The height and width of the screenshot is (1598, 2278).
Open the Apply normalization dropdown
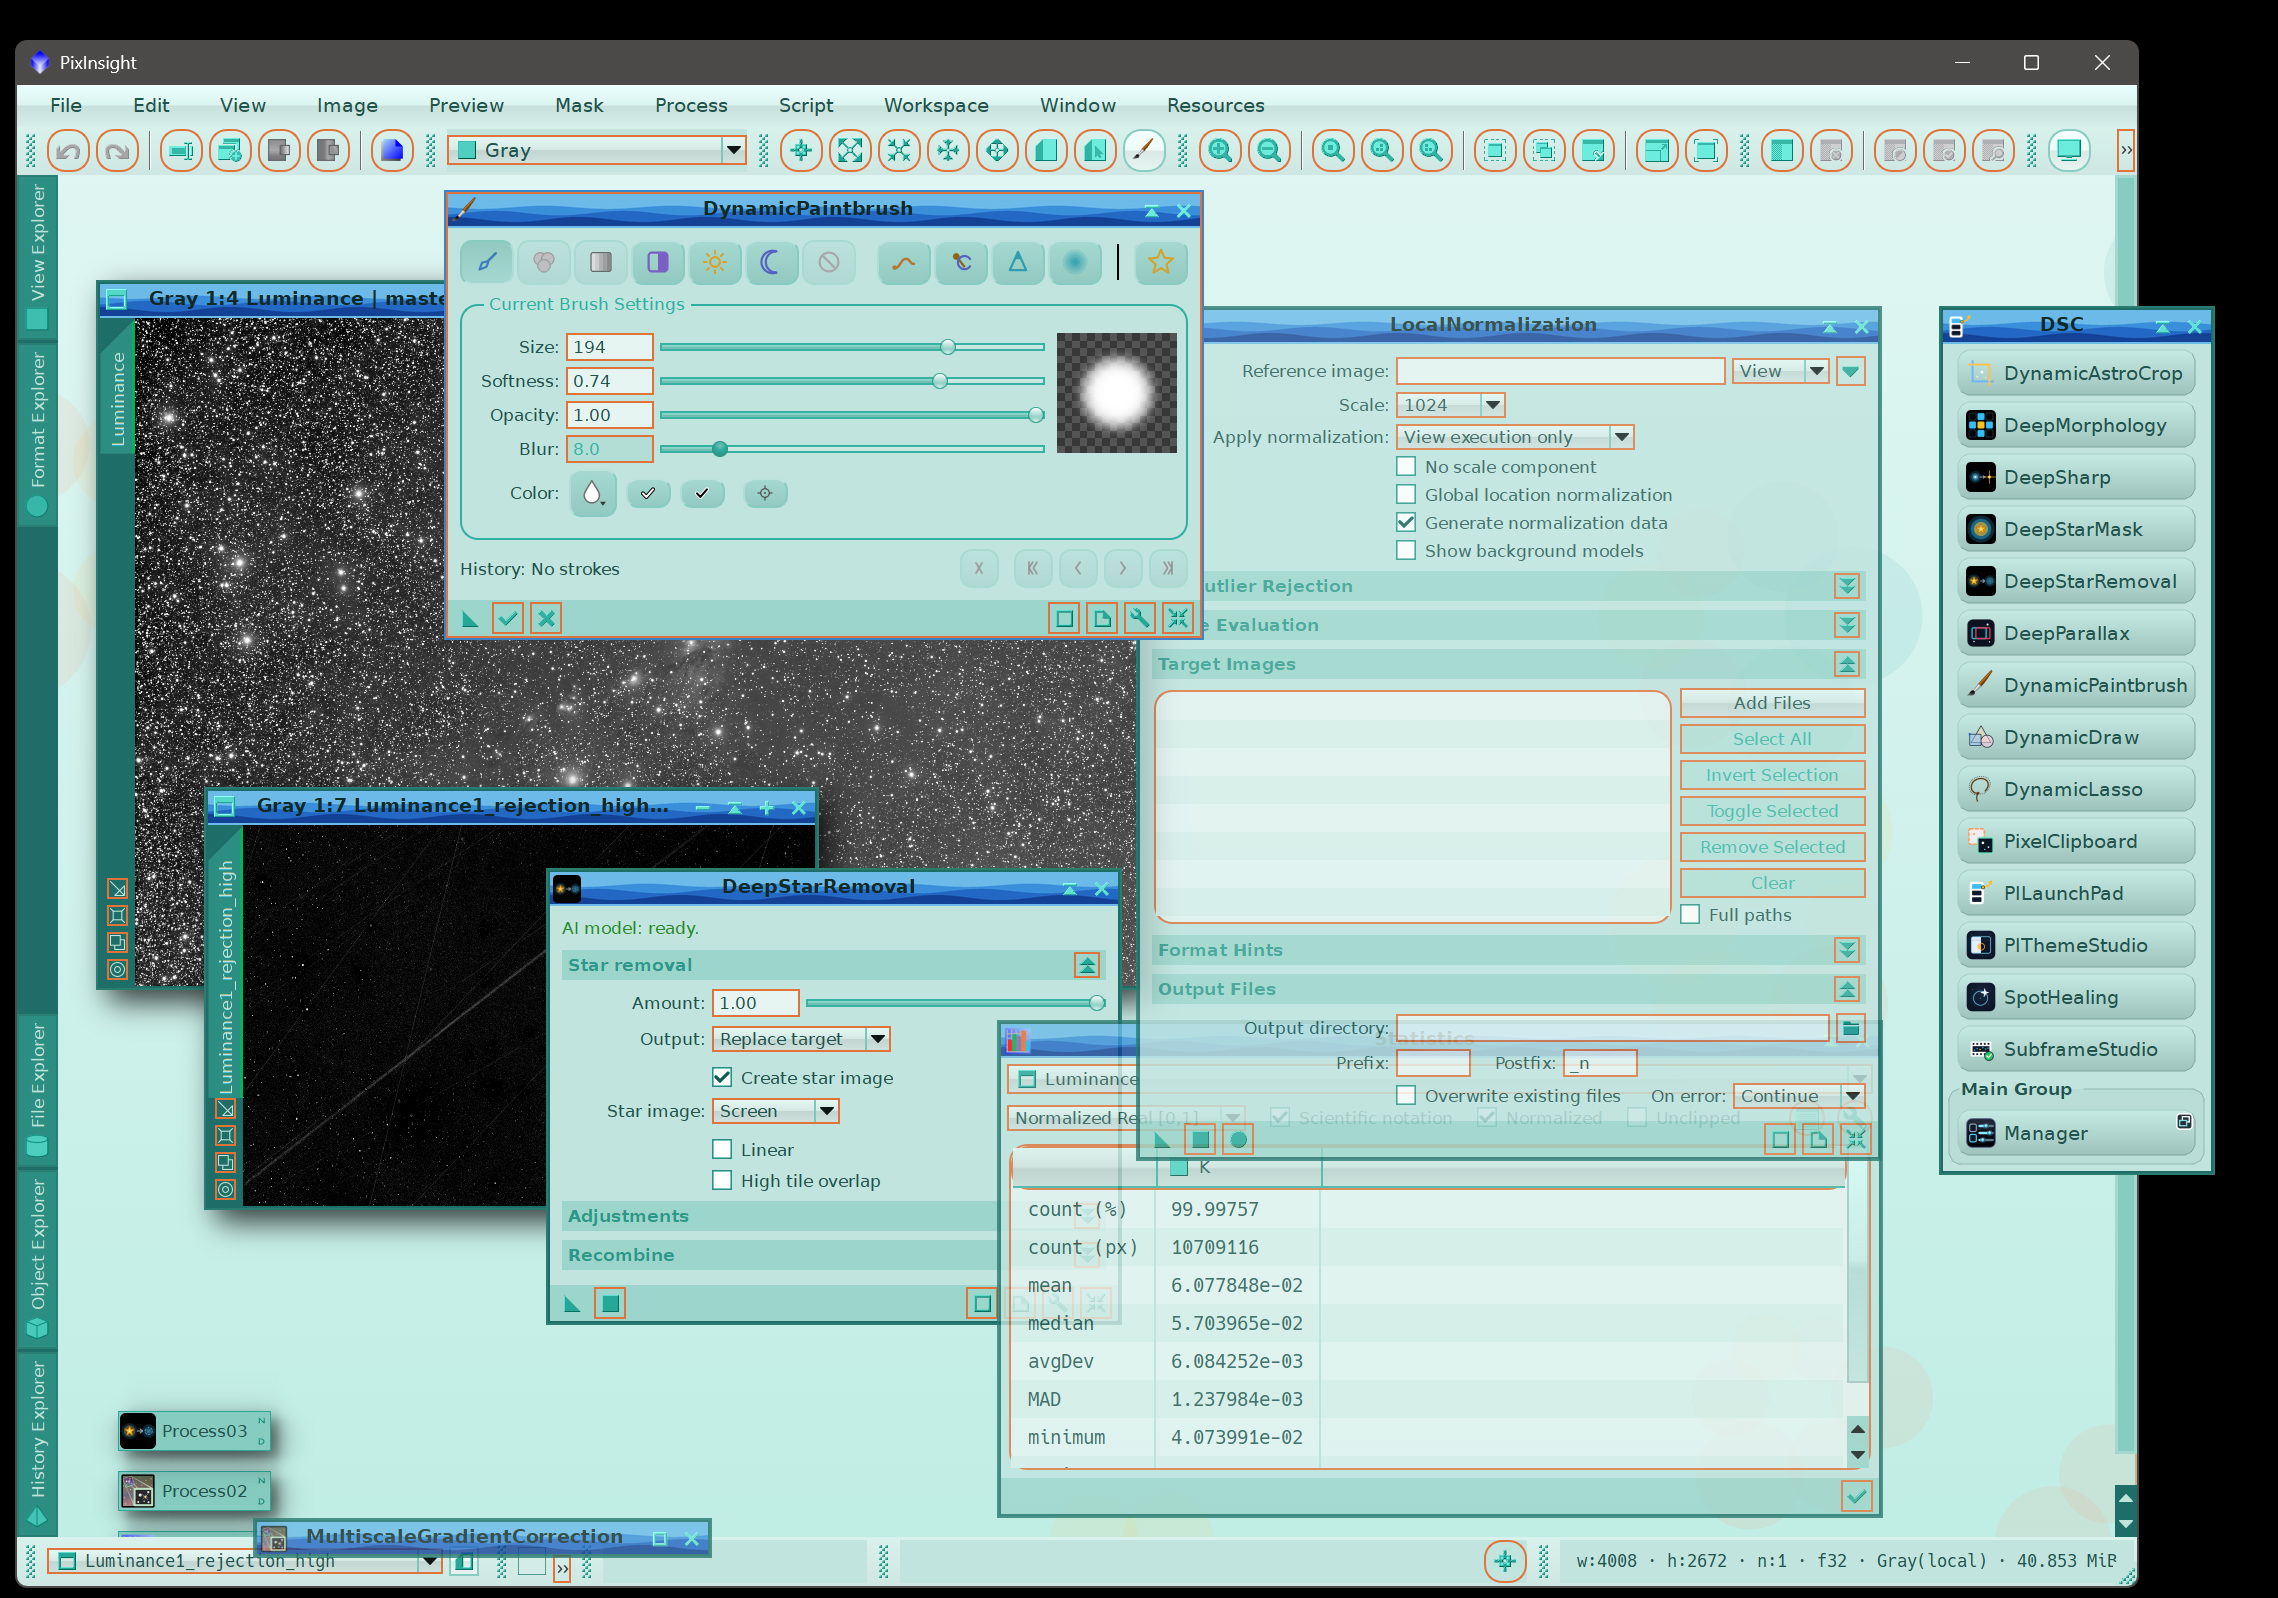coord(1515,437)
